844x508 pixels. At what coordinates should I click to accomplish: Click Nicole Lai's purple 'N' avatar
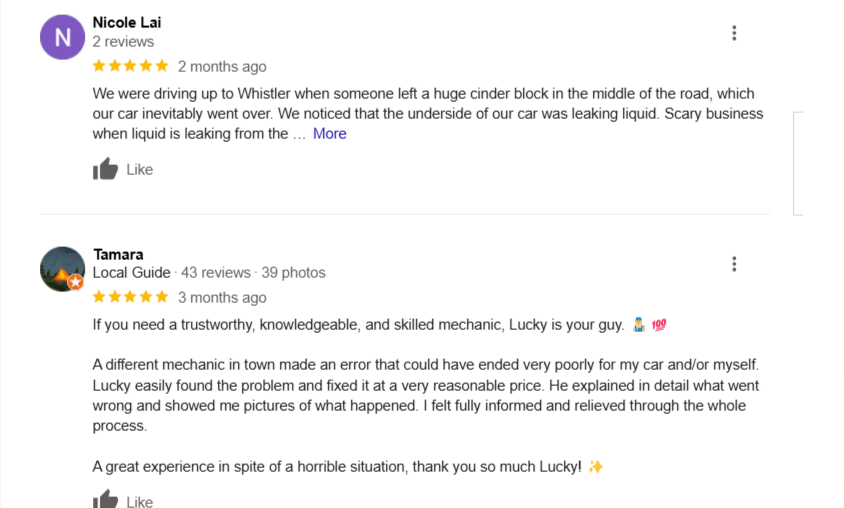(62, 37)
